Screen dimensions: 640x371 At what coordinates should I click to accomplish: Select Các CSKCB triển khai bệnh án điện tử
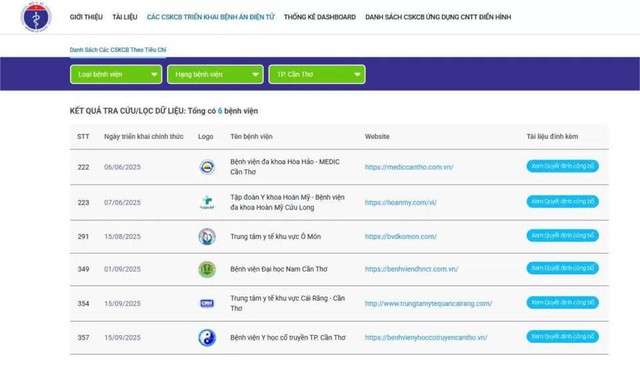click(x=211, y=17)
